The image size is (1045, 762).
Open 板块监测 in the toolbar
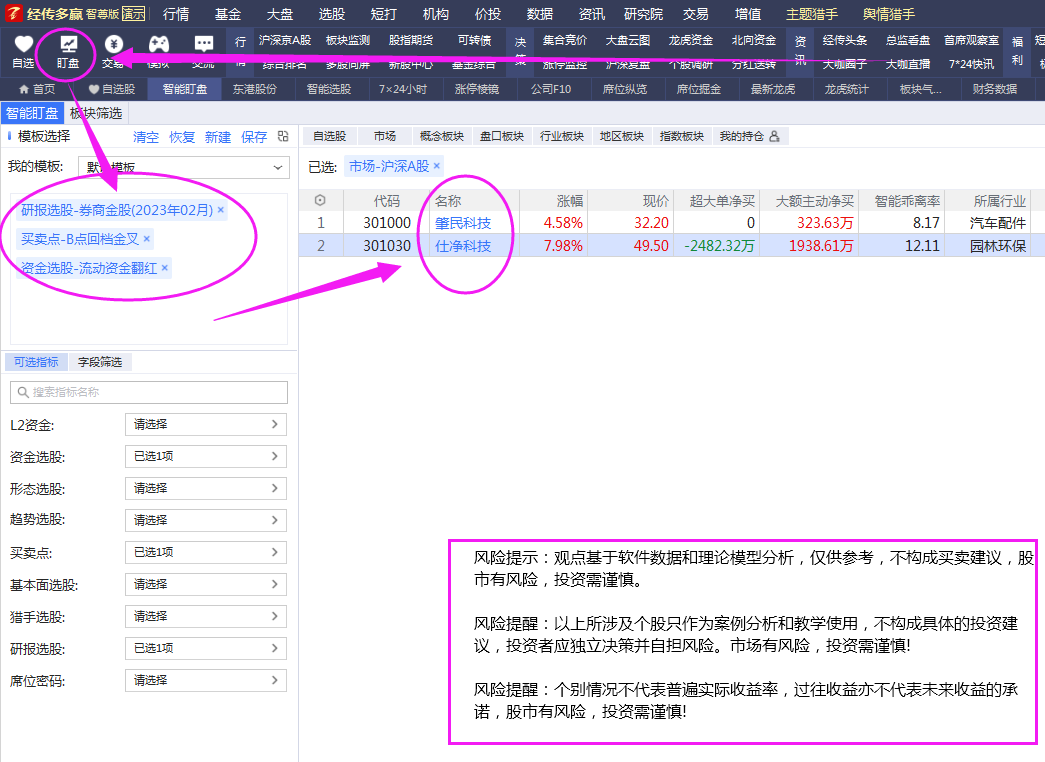coord(348,41)
